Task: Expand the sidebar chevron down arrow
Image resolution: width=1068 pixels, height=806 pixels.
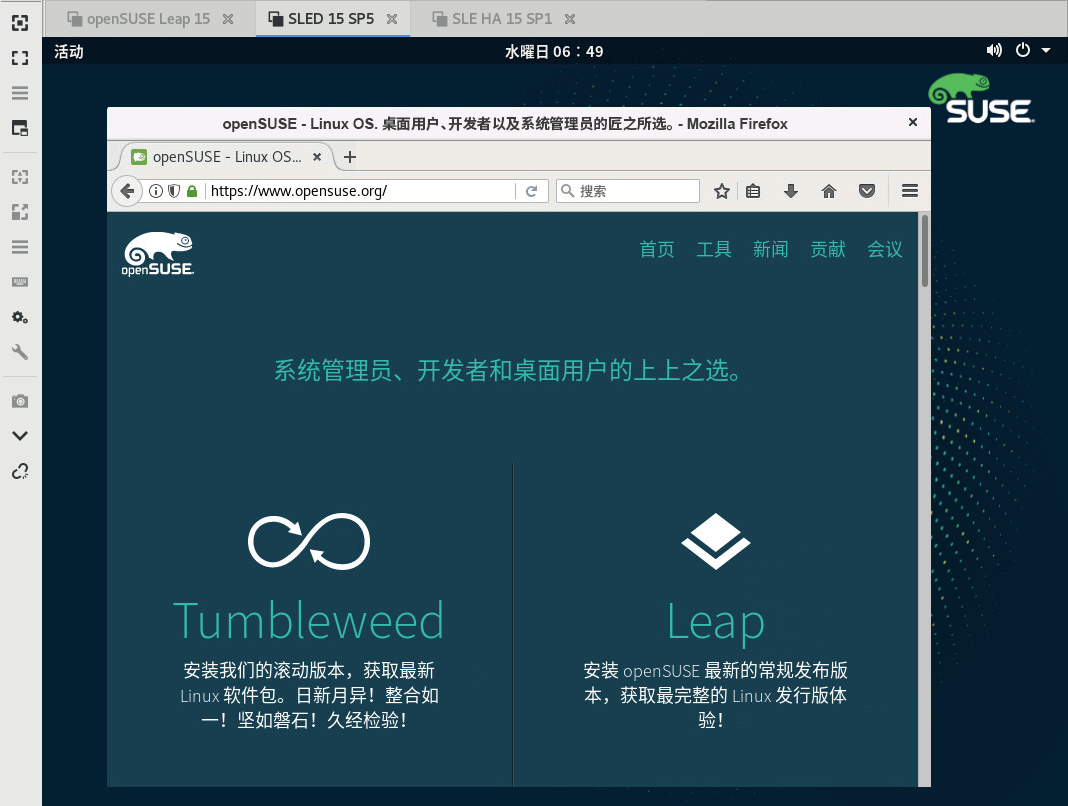Action: pos(20,436)
